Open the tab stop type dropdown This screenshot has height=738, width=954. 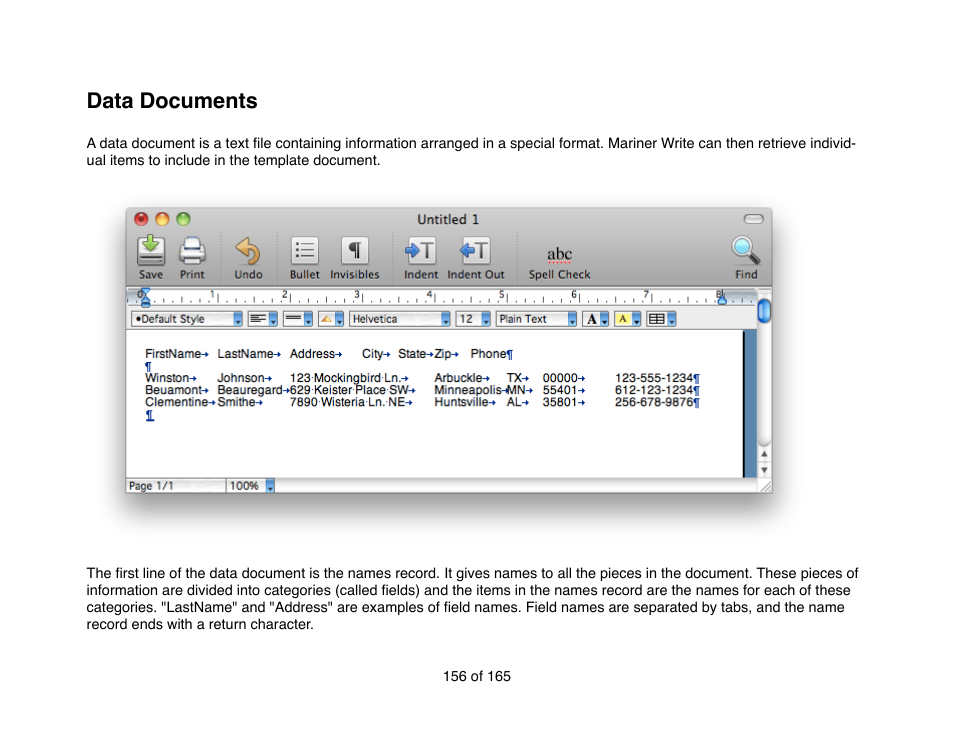coord(331,319)
